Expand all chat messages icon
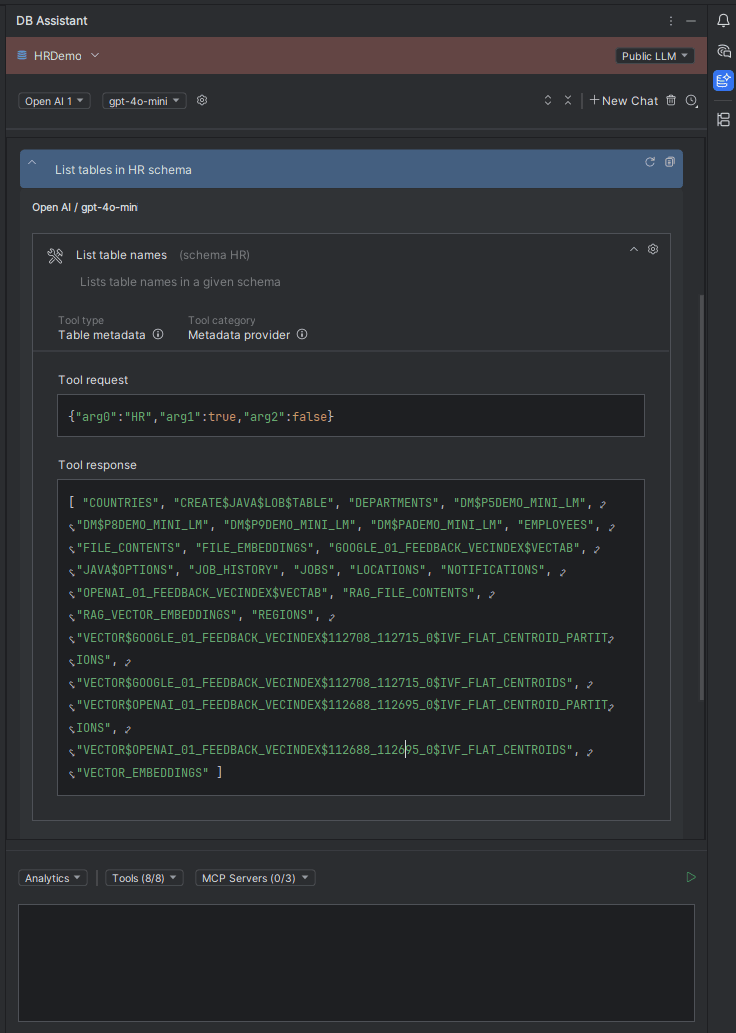Viewport: 736px width, 1033px height. 548,100
